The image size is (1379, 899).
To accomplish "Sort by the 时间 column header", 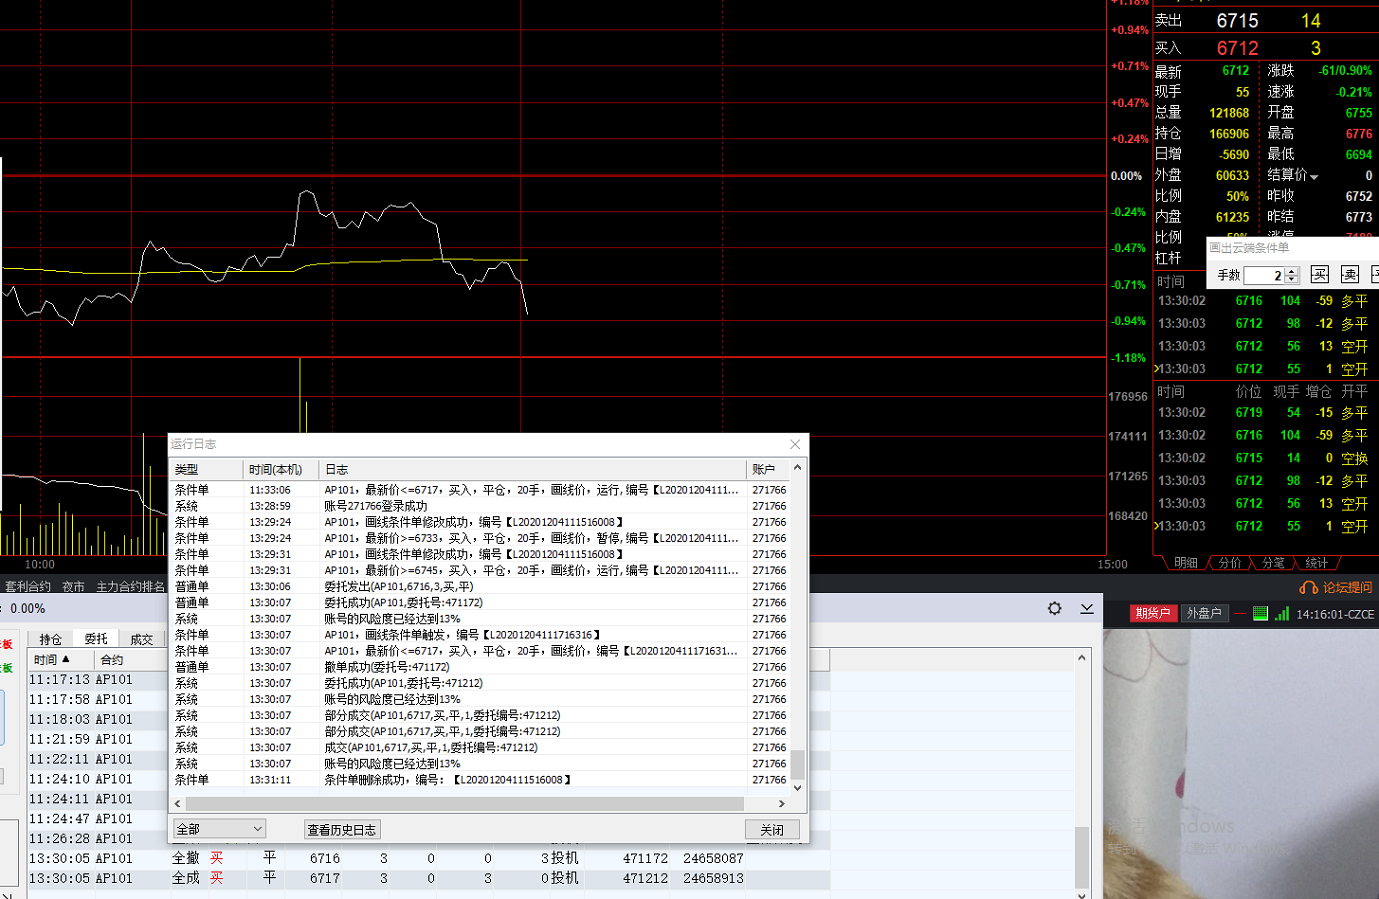I will pyautogui.click(x=52, y=660).
